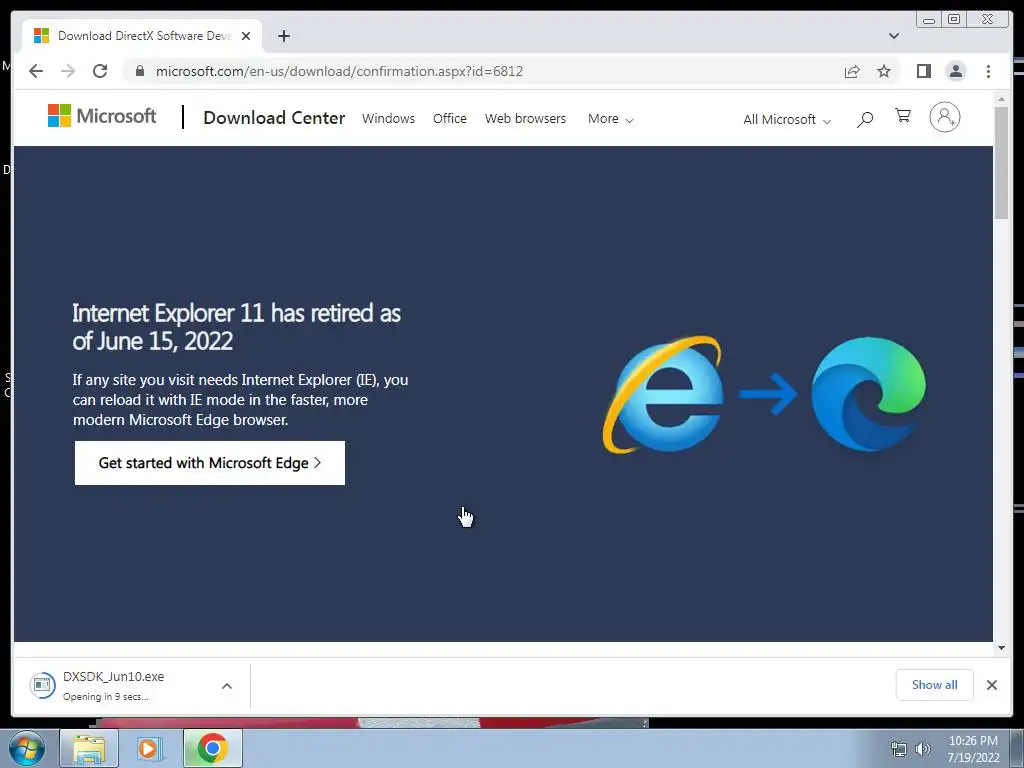View site info via the padlock icon
Screen dimensions: 1024x768
coord(139,71)
